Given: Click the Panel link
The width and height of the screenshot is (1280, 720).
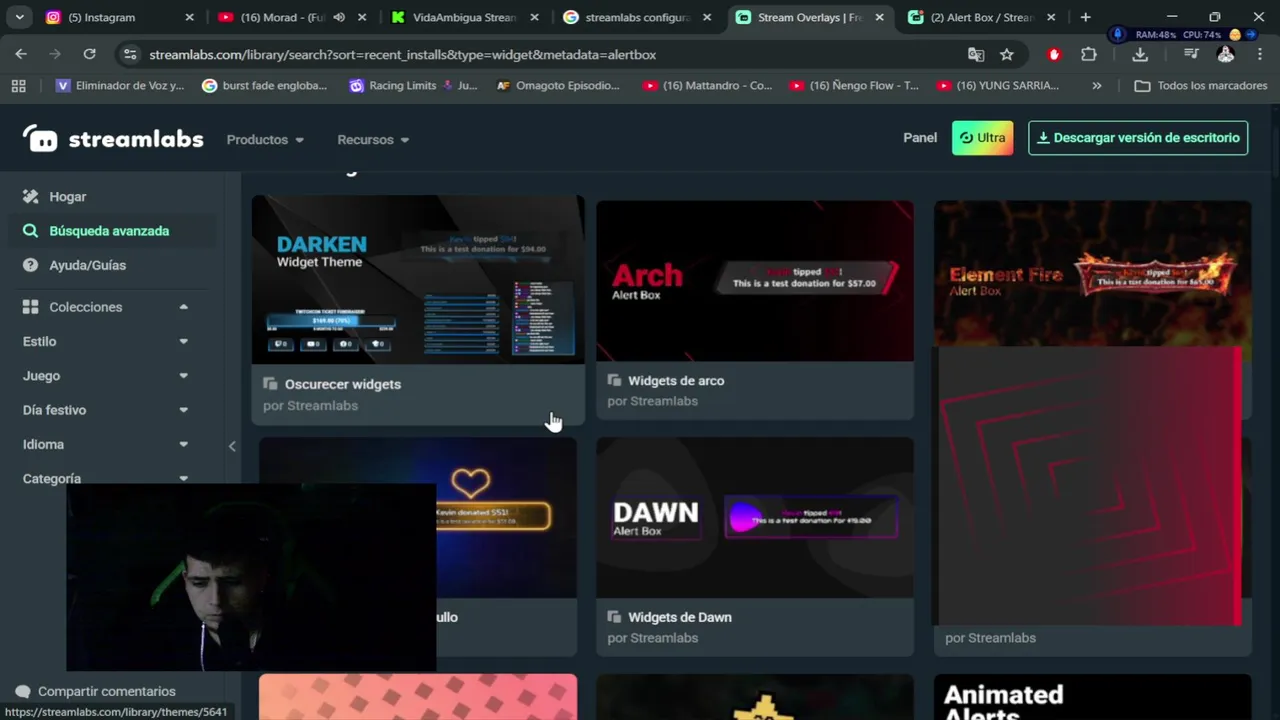Looking at the screenshot, I should 920,138.
